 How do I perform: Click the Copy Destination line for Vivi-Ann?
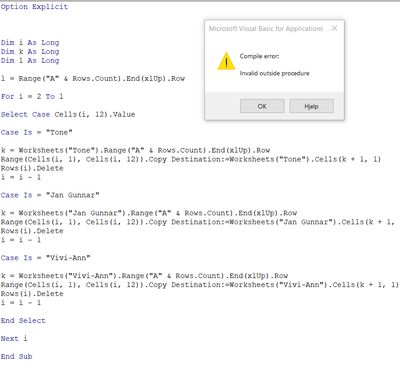pyautogui.click(x=200, y=285)
